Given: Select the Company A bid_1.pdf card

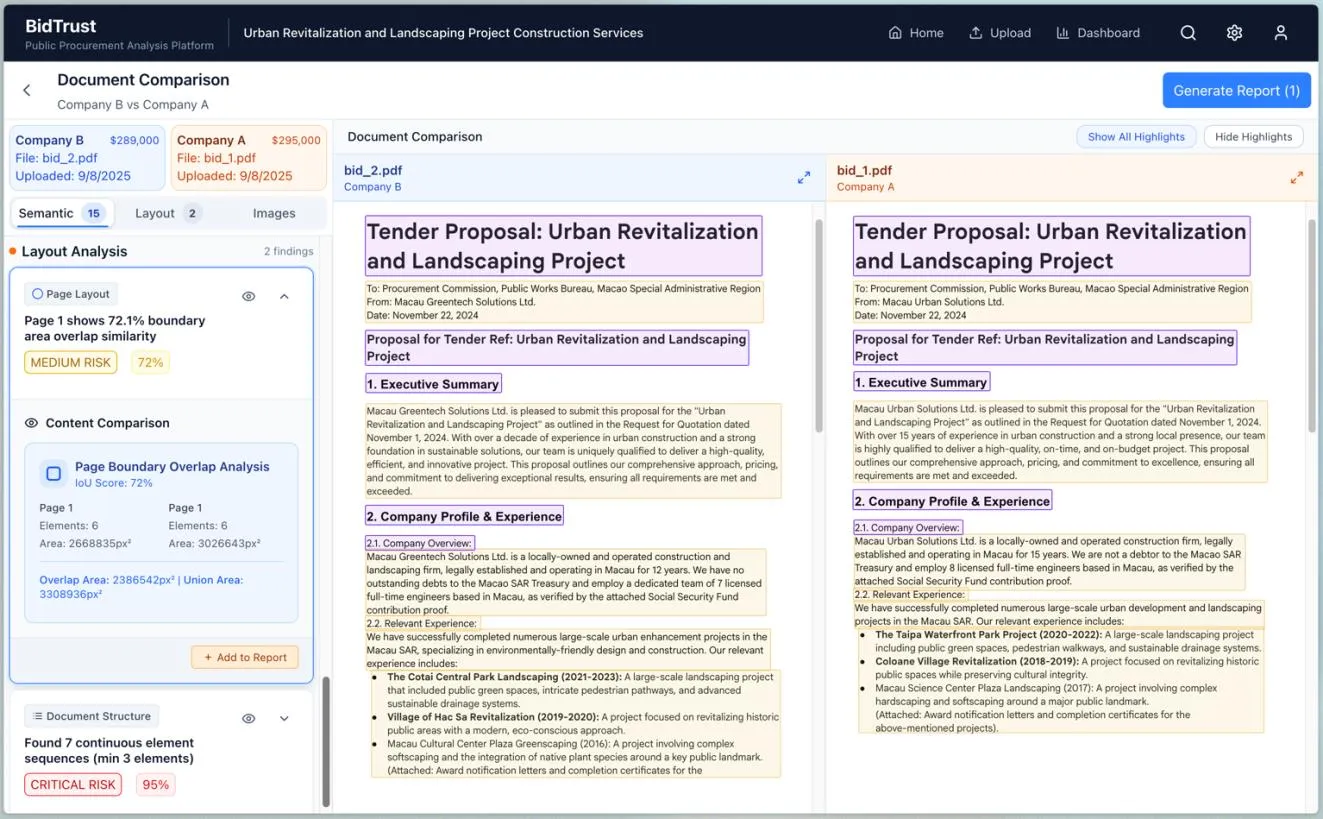Looking at the screenshot, I should 249,158.
